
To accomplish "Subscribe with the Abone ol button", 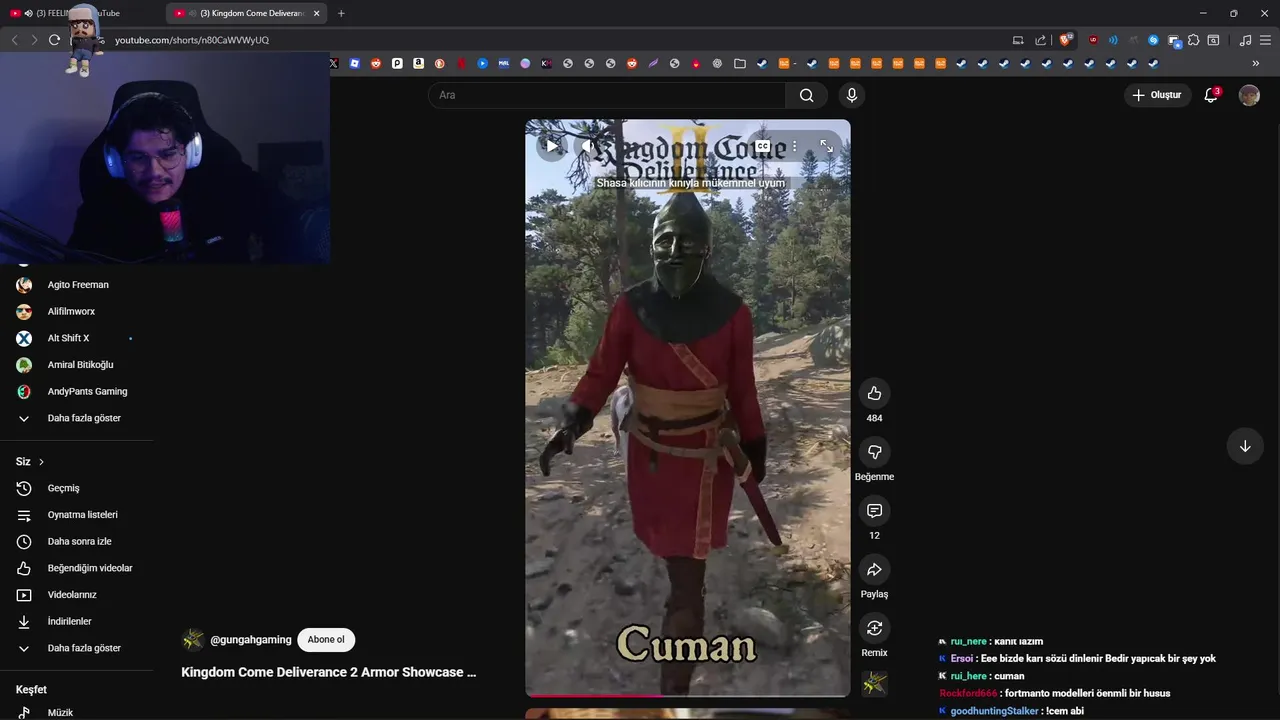I will point(326,640).
